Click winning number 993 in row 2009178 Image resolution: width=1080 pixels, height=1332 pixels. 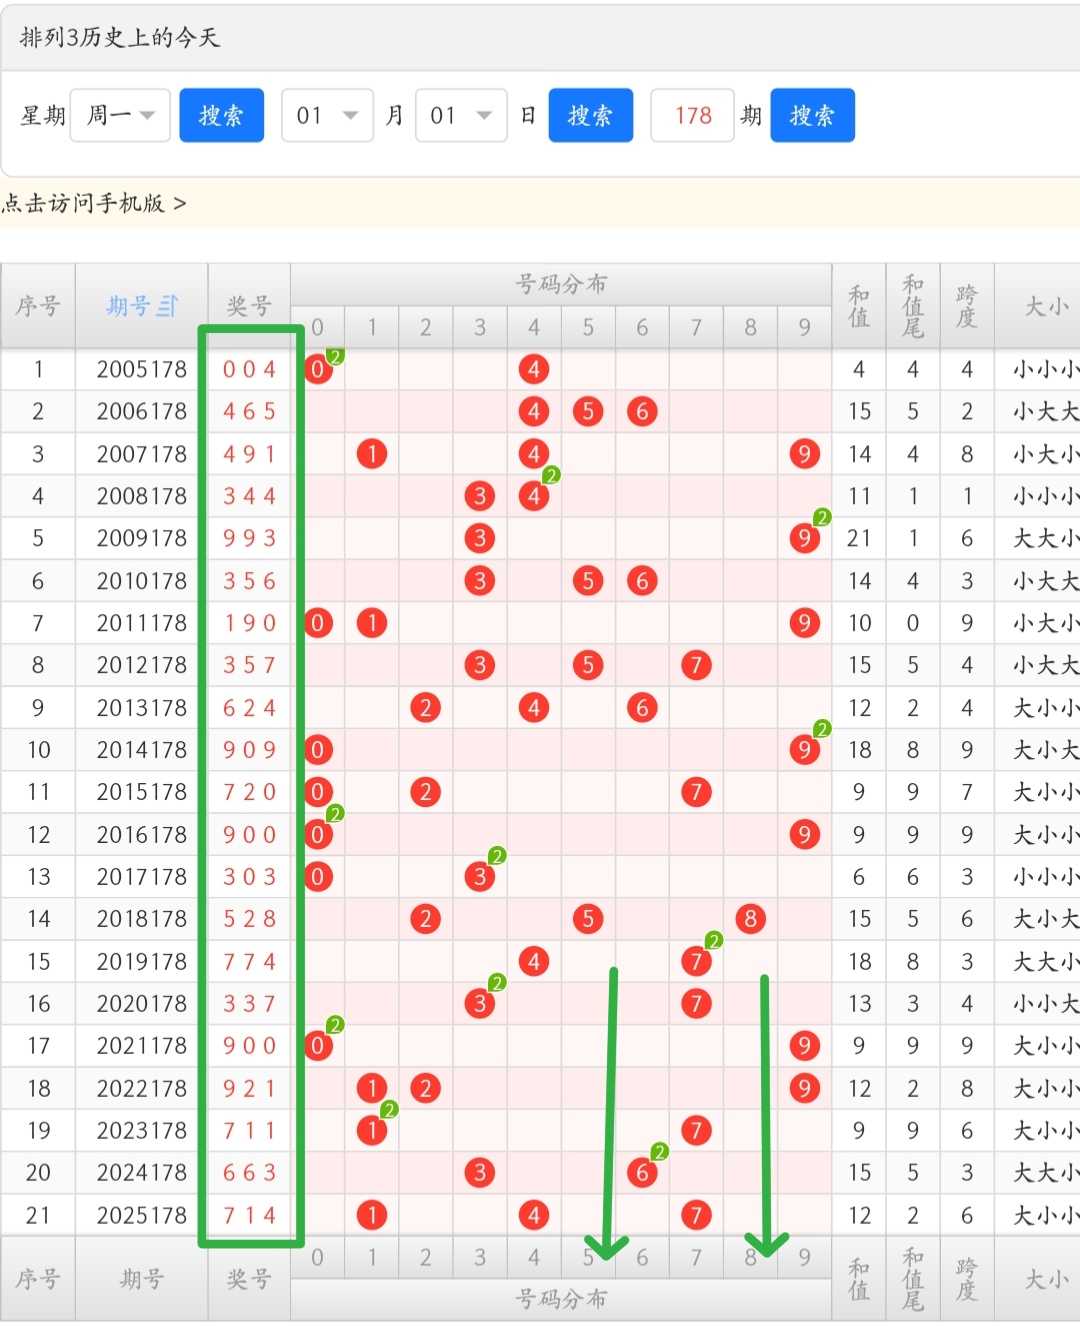(x=249, y=538)
